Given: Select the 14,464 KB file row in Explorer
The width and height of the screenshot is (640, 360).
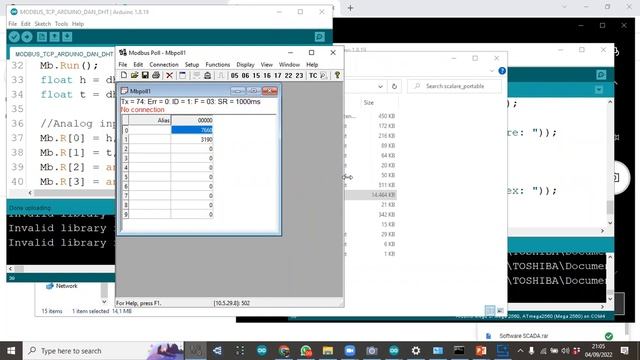Looking at the screenshot, I should pos(371,195).
